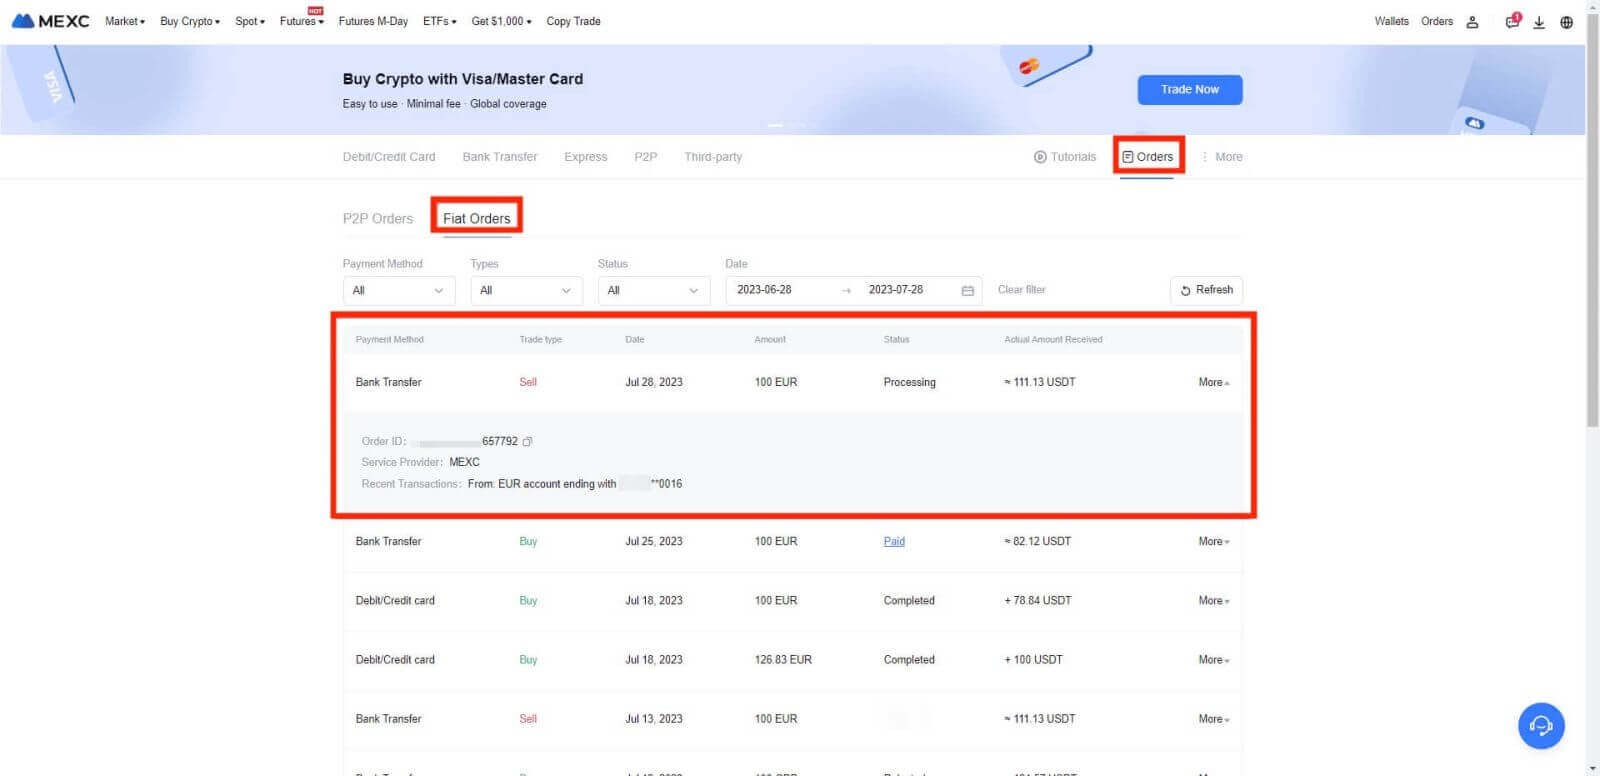Click the download app icon
This screenshot has width=1600, height=776.
click(1539, 22)
